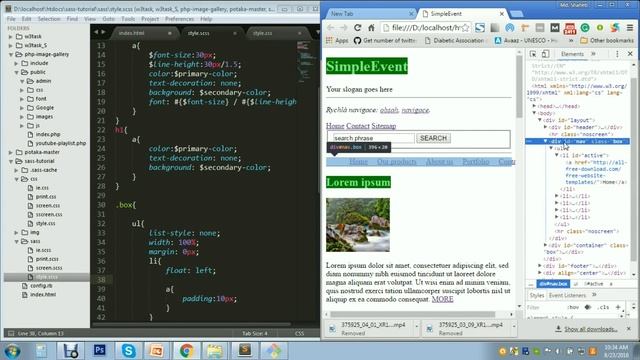Screen dimensions: 640x360
Task: Switch to DevTools Elements tab
Action: (x=572, y=54)
